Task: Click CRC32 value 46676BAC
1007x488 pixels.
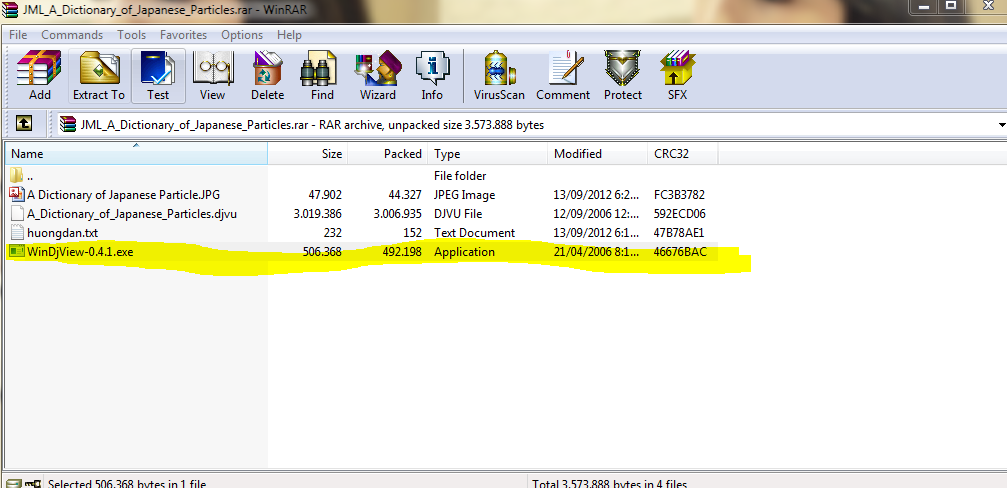Action: (x=680, y=252)
